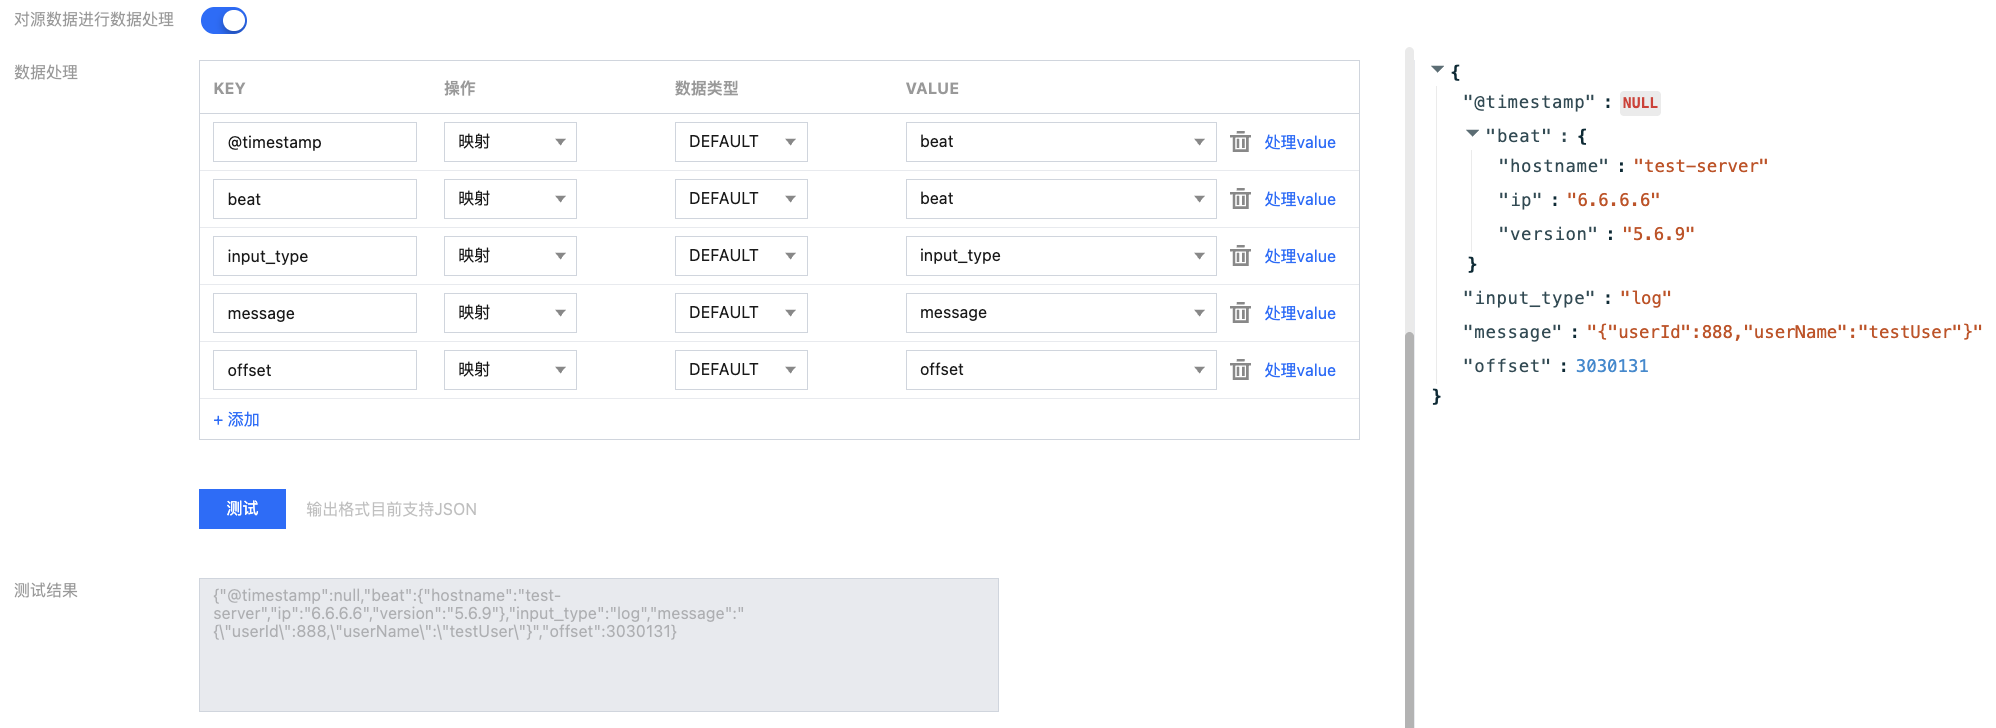Screen dimensions: 1996x728
Task: Click trash icon for beat row
Action: click(x=1240, y=199)
